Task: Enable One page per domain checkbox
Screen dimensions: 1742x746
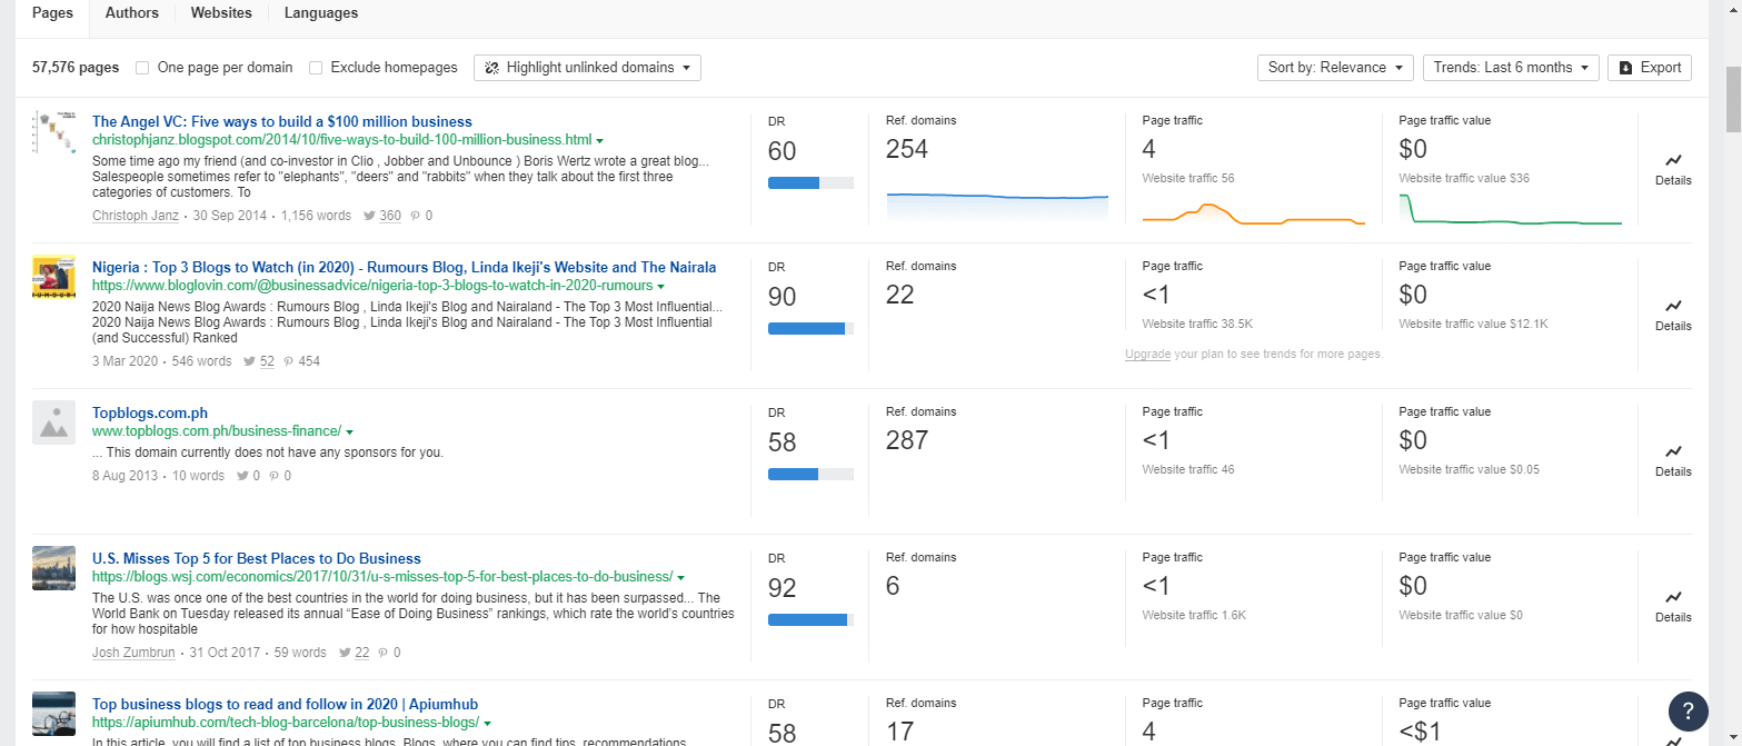Action: 143,68
